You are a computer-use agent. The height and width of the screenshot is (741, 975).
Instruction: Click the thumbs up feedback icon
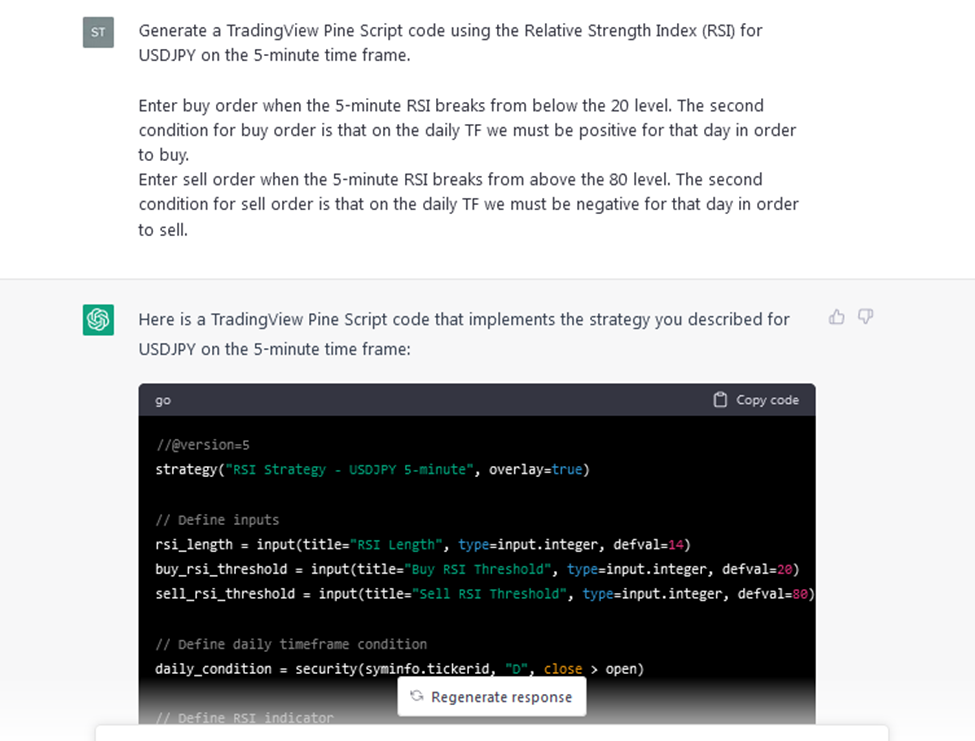coord(836,317)
